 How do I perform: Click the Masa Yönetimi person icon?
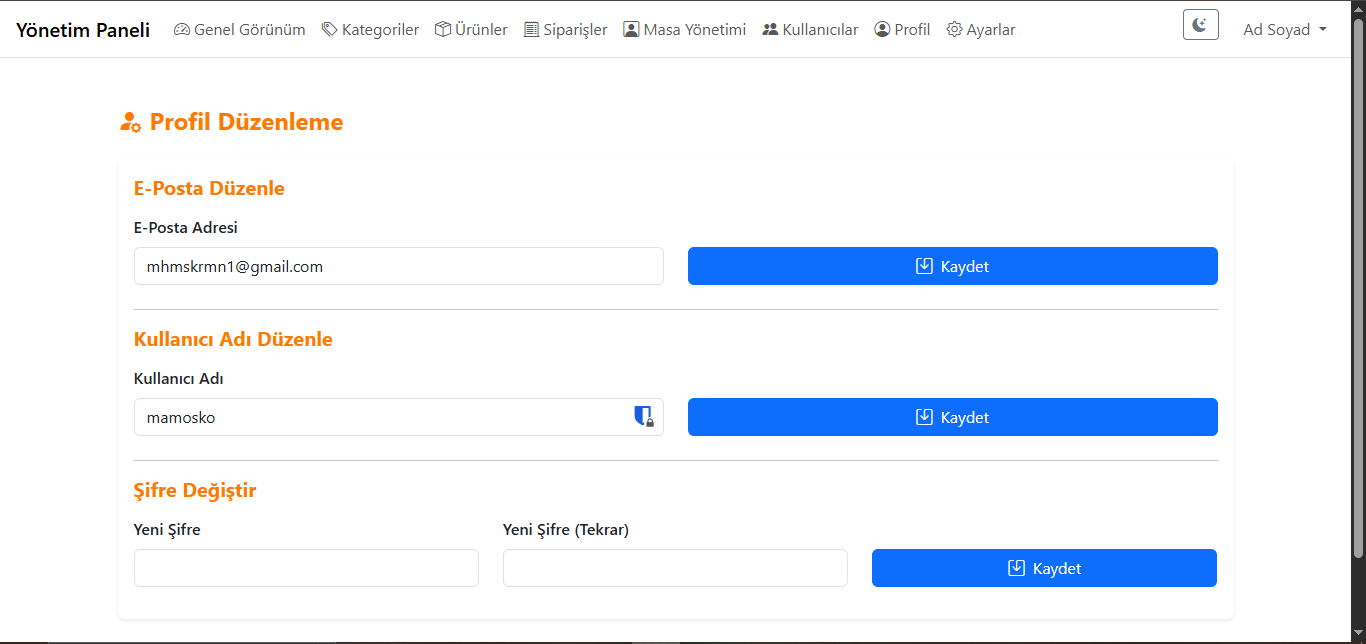point(631,30)
